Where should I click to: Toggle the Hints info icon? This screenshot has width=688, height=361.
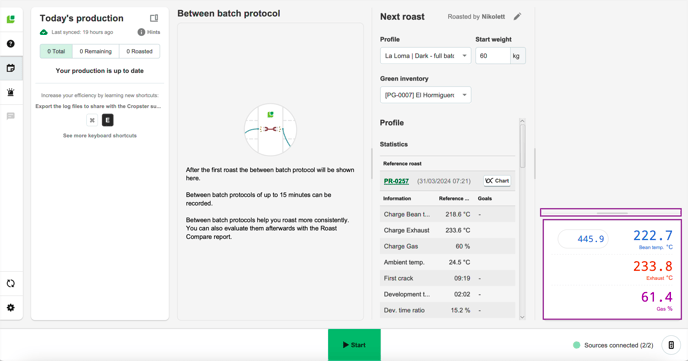(x=141, y=32)
